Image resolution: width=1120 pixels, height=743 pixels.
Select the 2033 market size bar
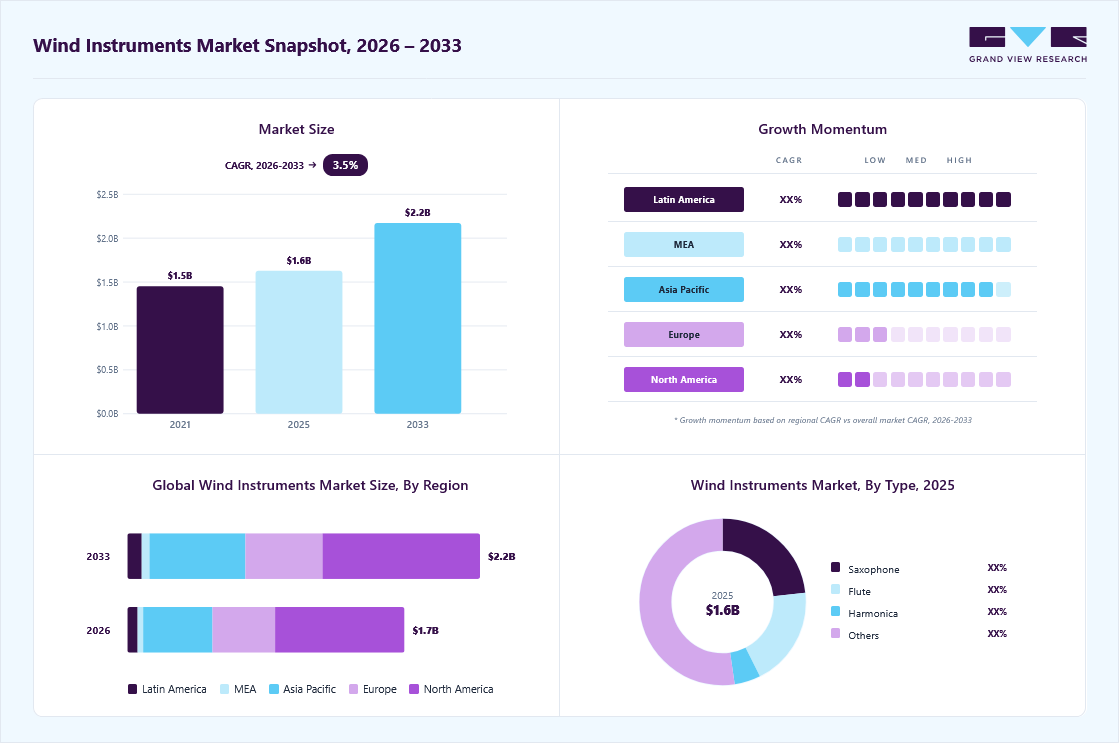point(418,319)
